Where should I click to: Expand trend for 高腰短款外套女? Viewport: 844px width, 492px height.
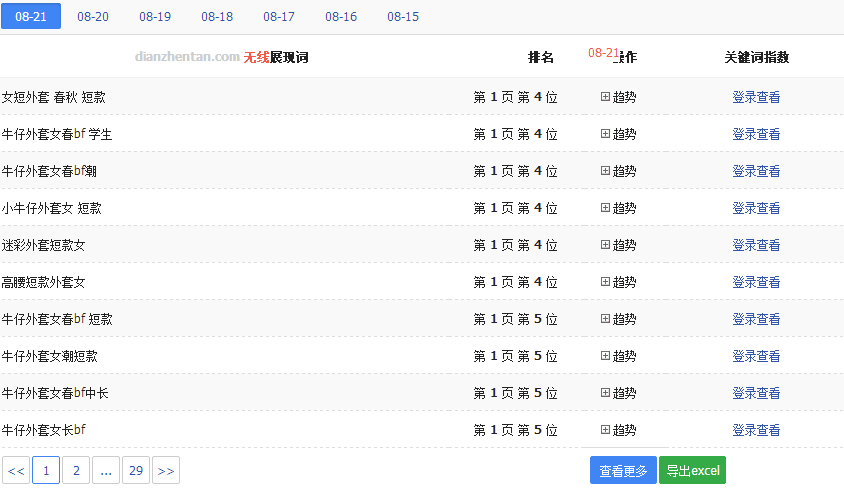tap(618, 282)
